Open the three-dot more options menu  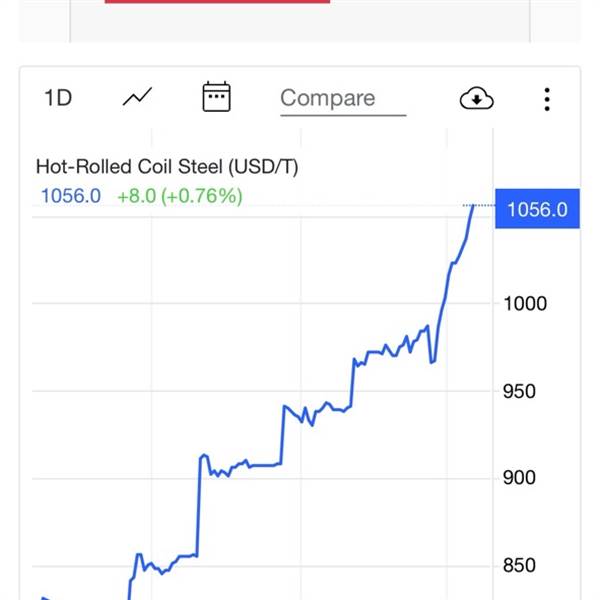(x=547, y=98)
